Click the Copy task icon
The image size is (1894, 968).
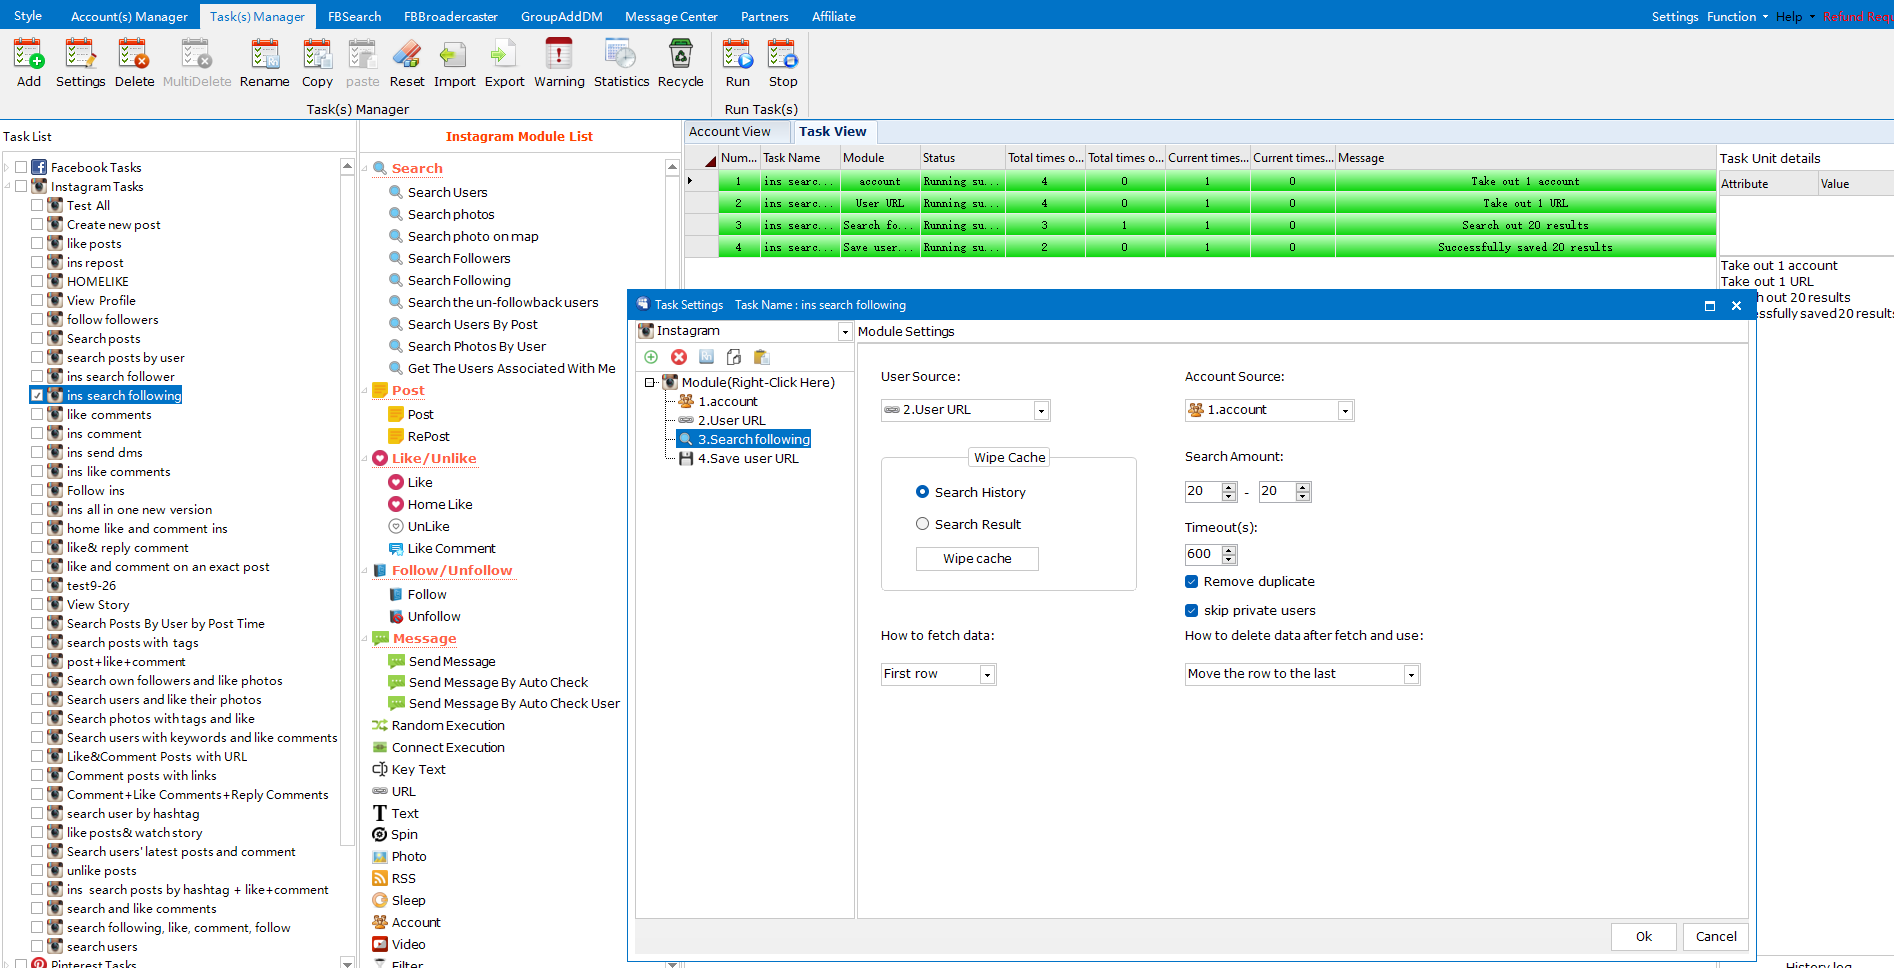(x=317, y=62)
